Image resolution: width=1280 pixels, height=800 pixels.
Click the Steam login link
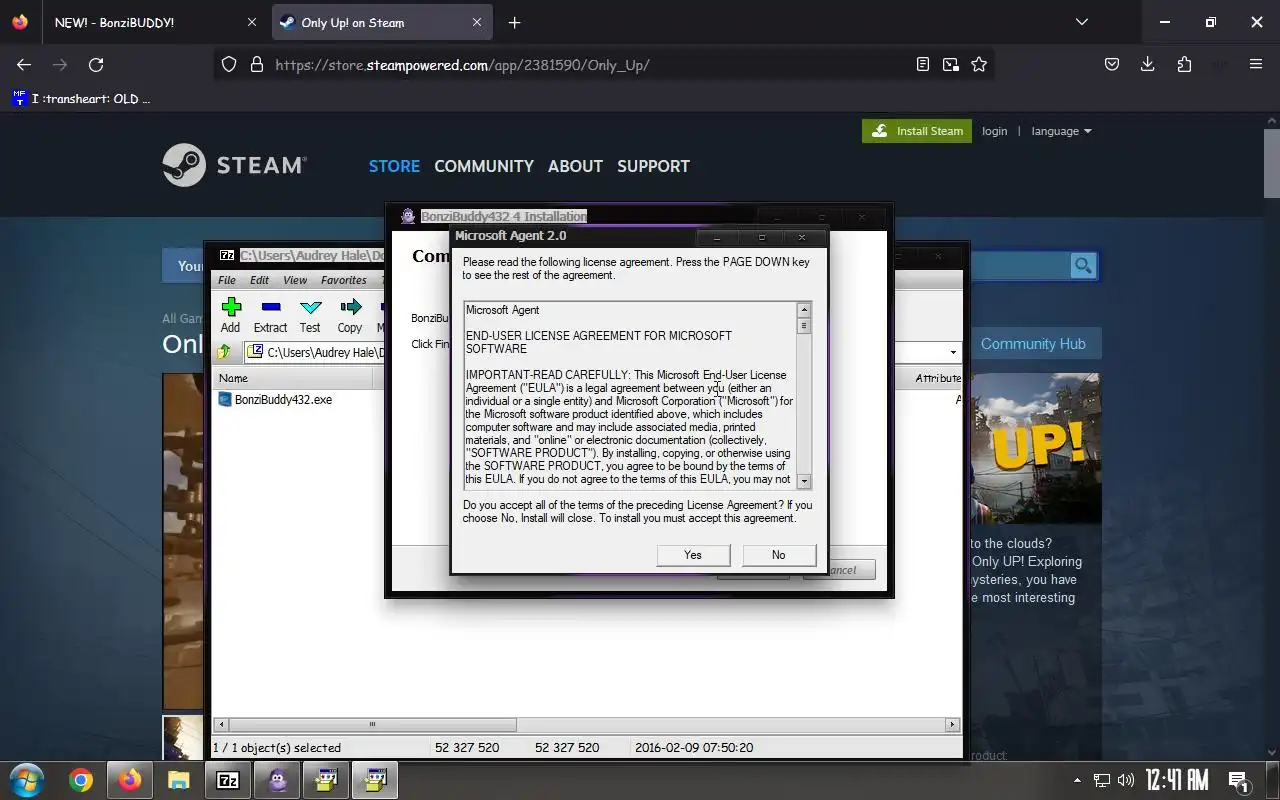(x=994, y=131)
